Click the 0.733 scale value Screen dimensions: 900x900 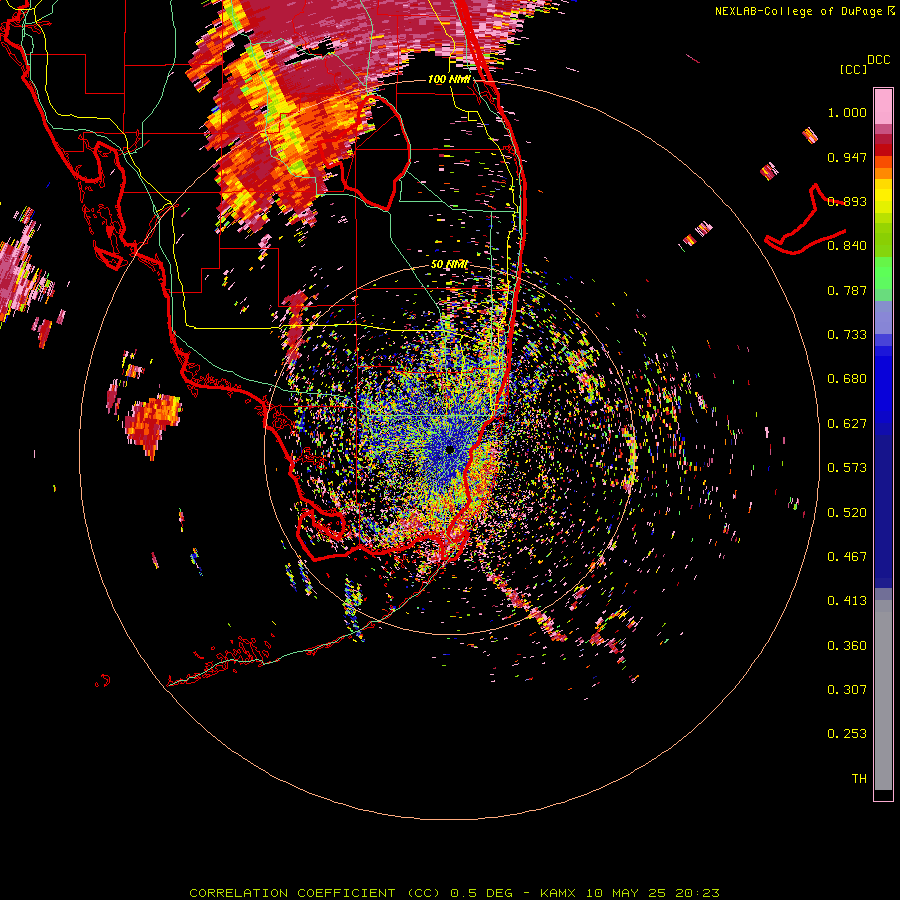click(847, 335)
